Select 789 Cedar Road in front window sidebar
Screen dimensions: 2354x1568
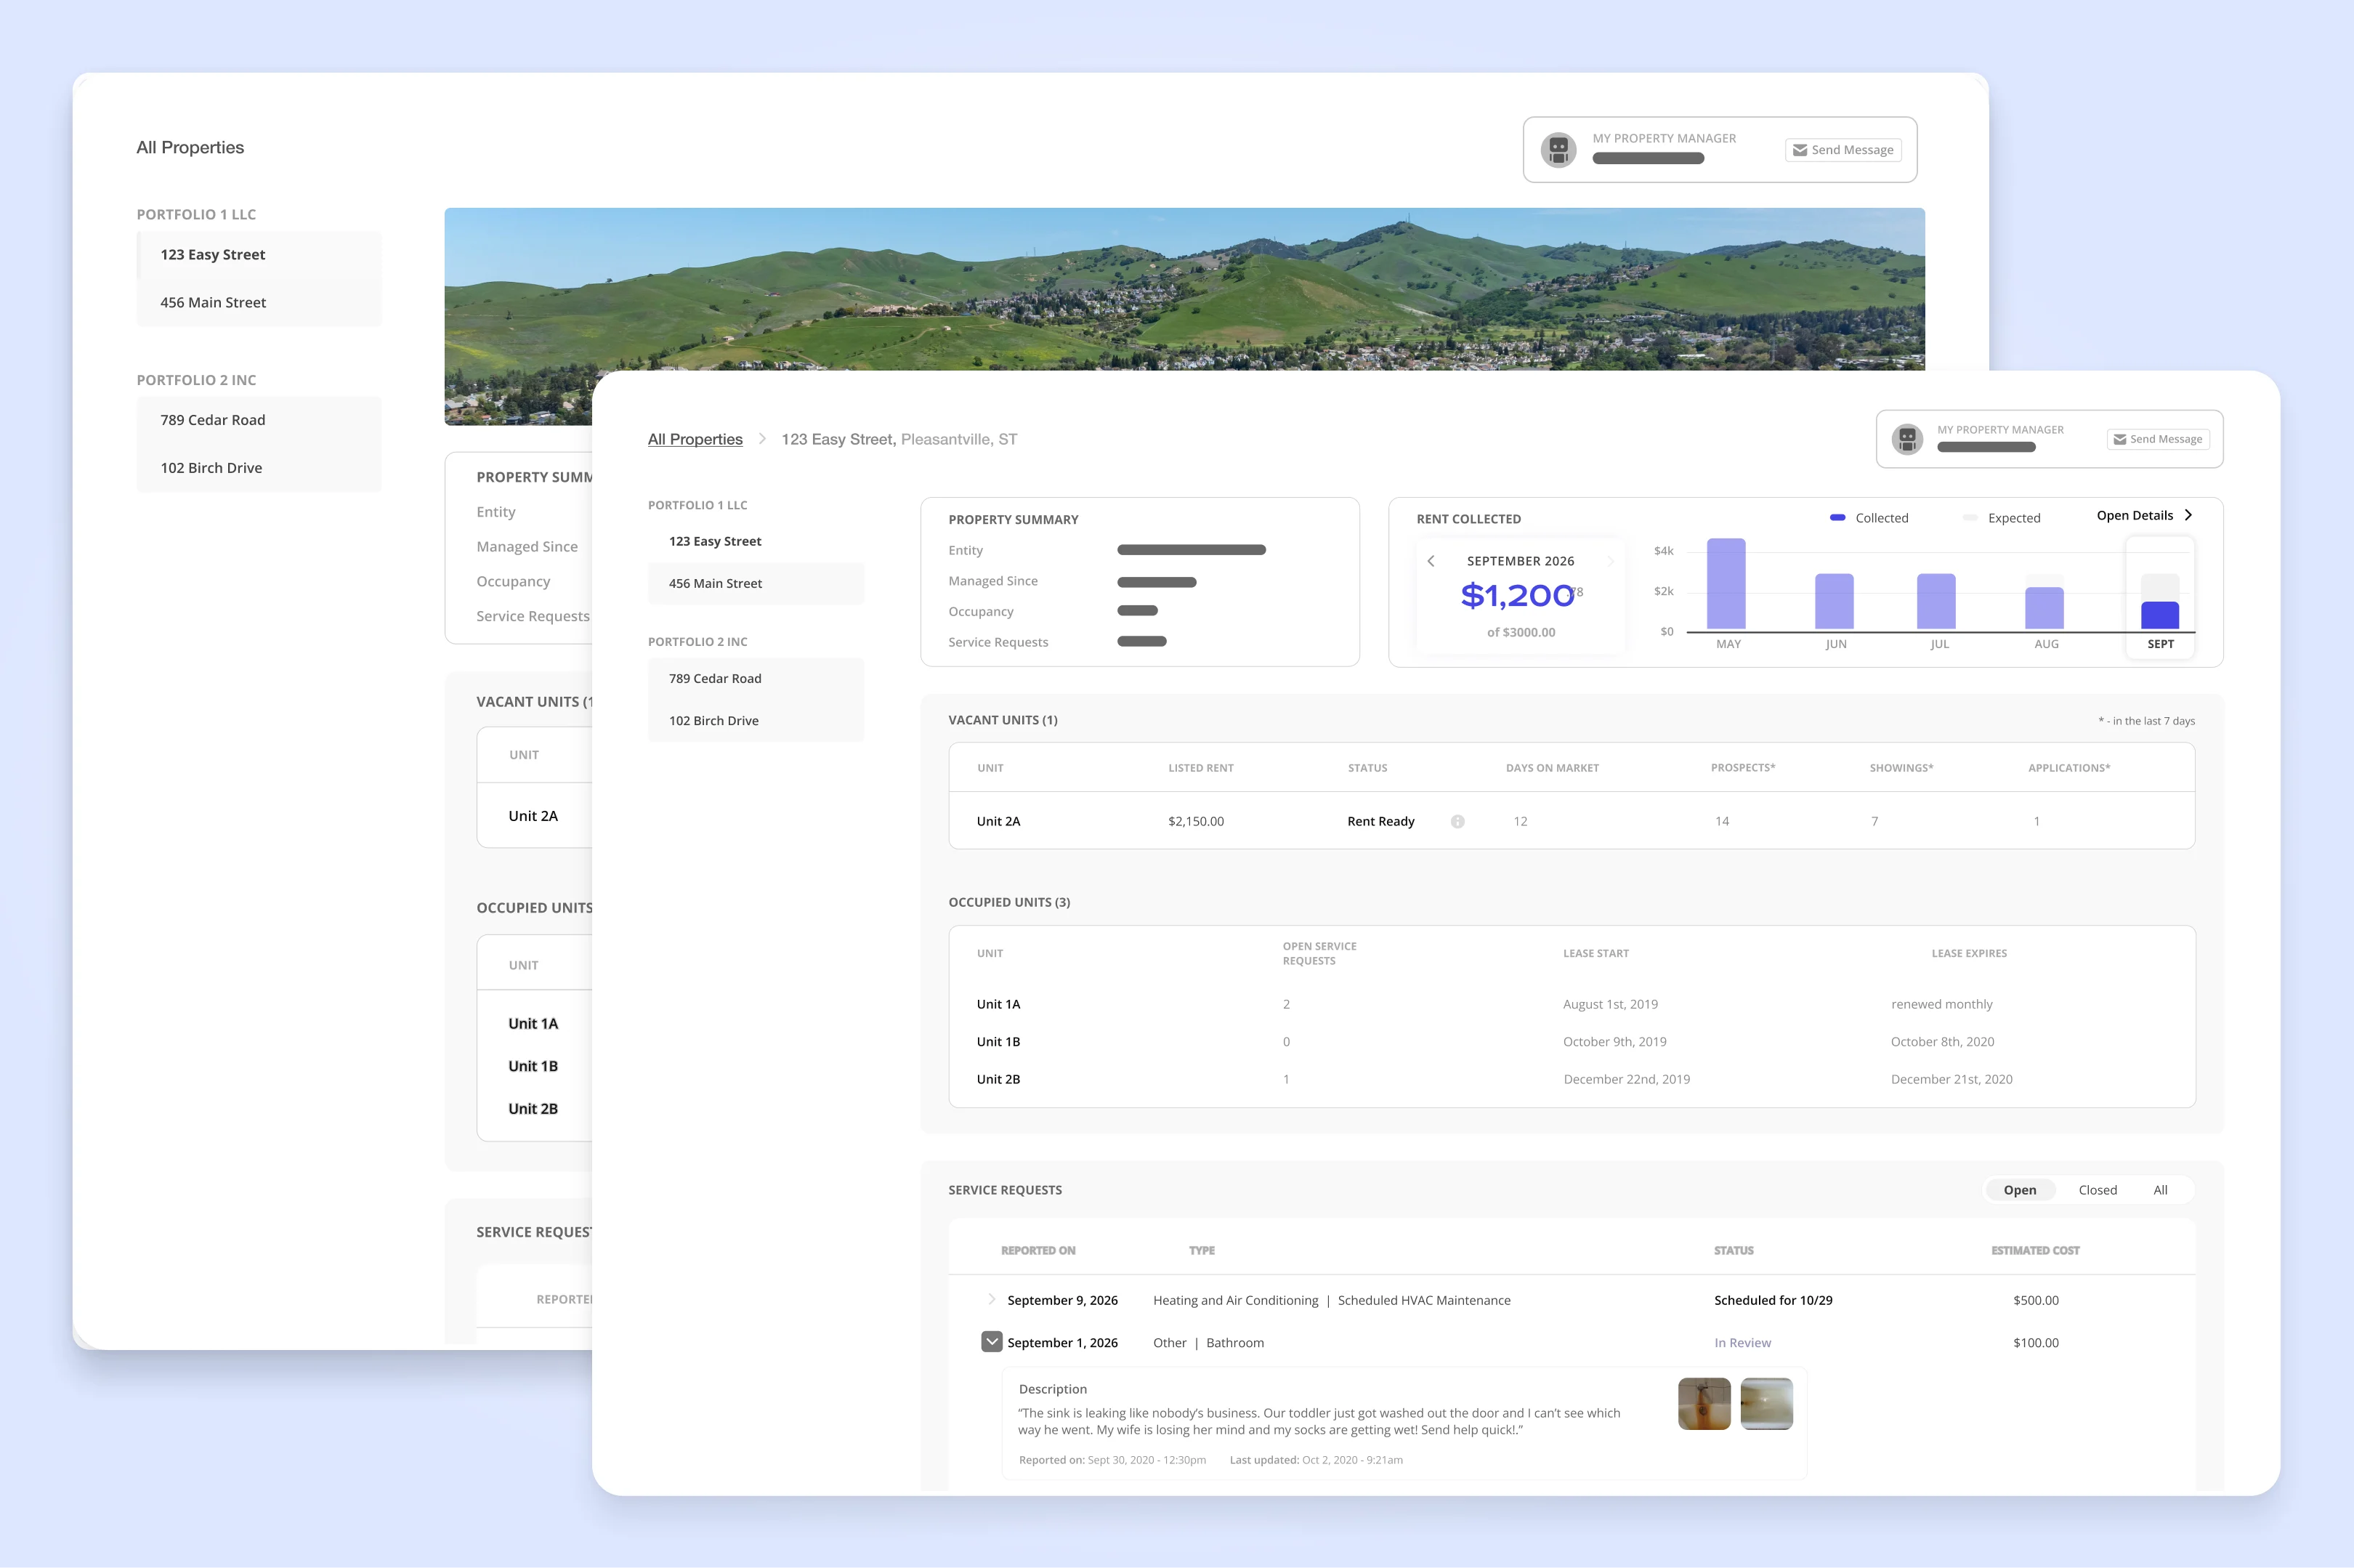pos(756,678)
